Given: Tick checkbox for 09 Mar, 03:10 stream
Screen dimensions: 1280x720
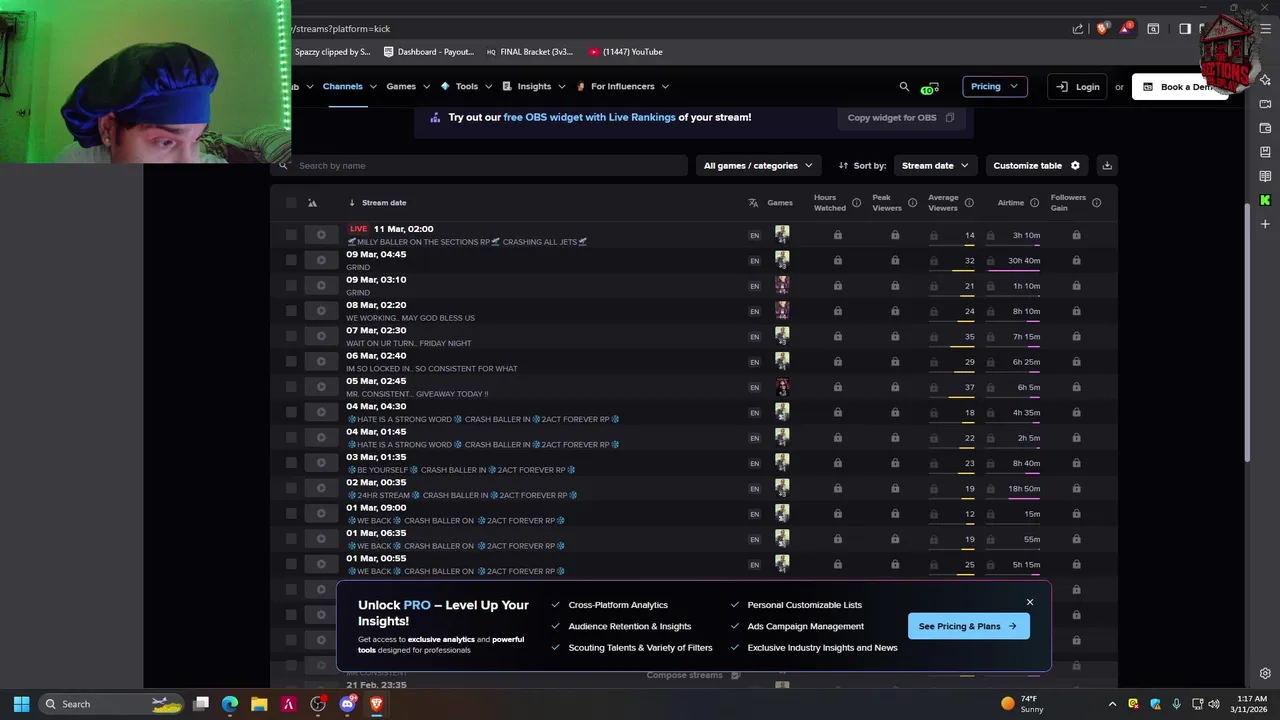Looking at the screenshot, I should tap(291, 286).
